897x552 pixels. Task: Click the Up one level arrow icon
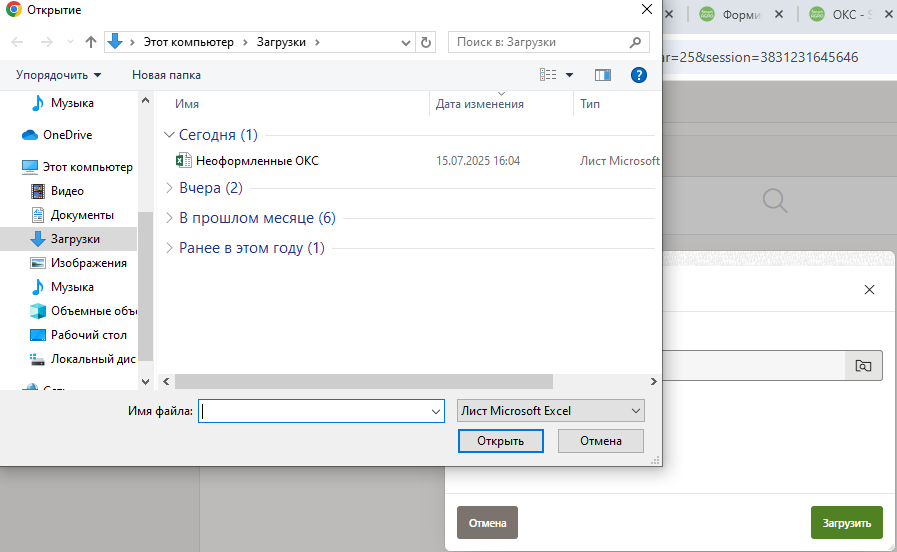(x=91, y=42)
